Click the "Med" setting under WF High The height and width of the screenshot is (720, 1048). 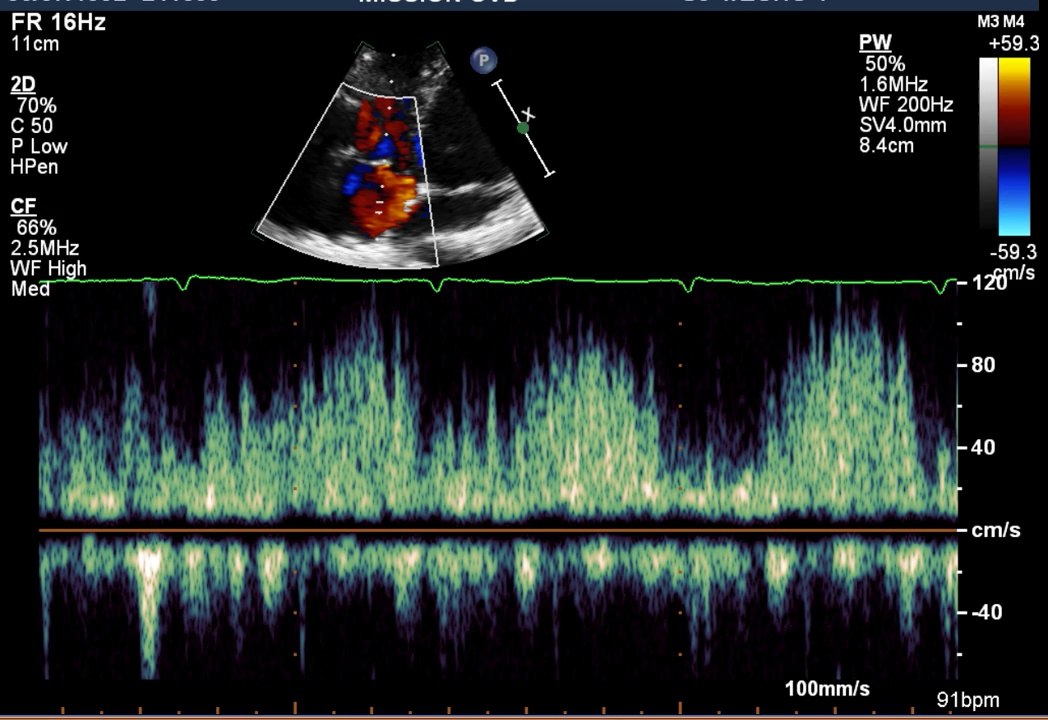coord(30,289)
